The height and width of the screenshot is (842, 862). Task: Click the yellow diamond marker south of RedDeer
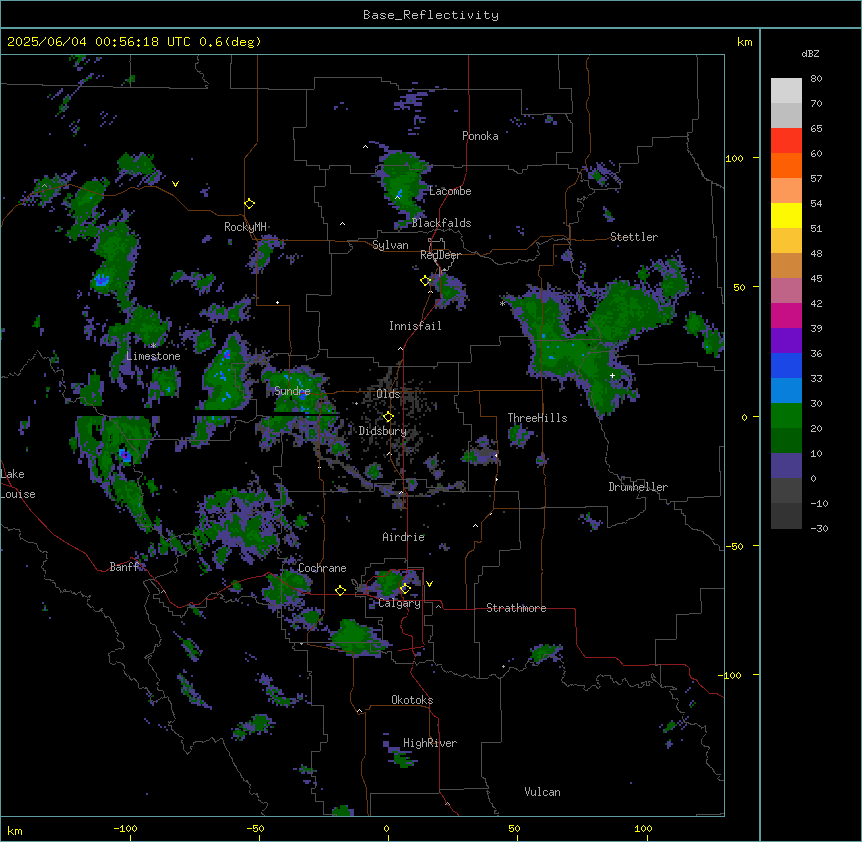(426, 281)
